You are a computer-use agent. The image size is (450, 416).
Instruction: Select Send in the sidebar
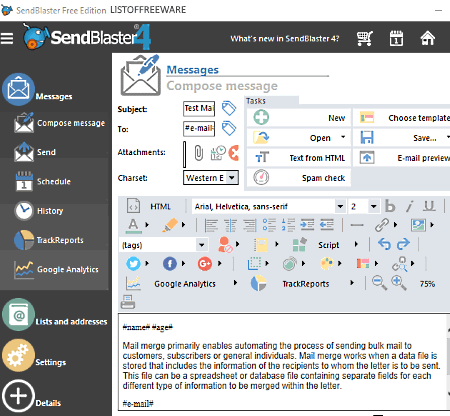click(35, 152)
